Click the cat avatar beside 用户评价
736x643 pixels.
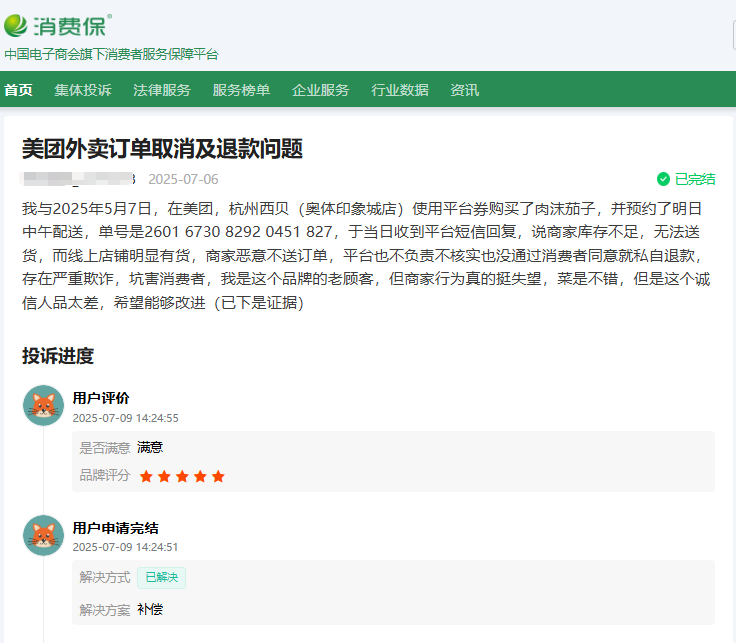point(44,406)
